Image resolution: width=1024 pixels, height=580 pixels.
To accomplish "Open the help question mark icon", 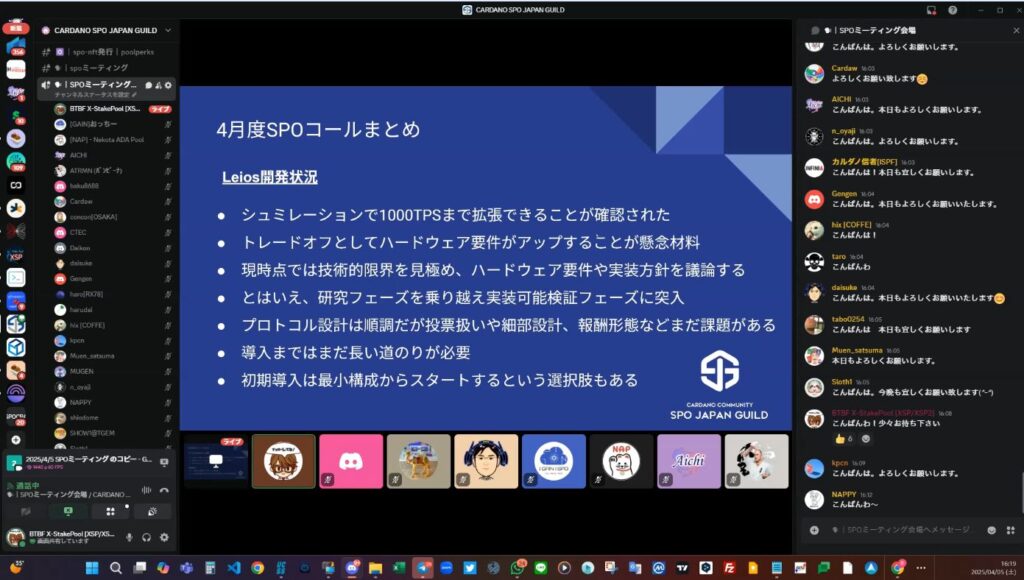I will point(952,10).
